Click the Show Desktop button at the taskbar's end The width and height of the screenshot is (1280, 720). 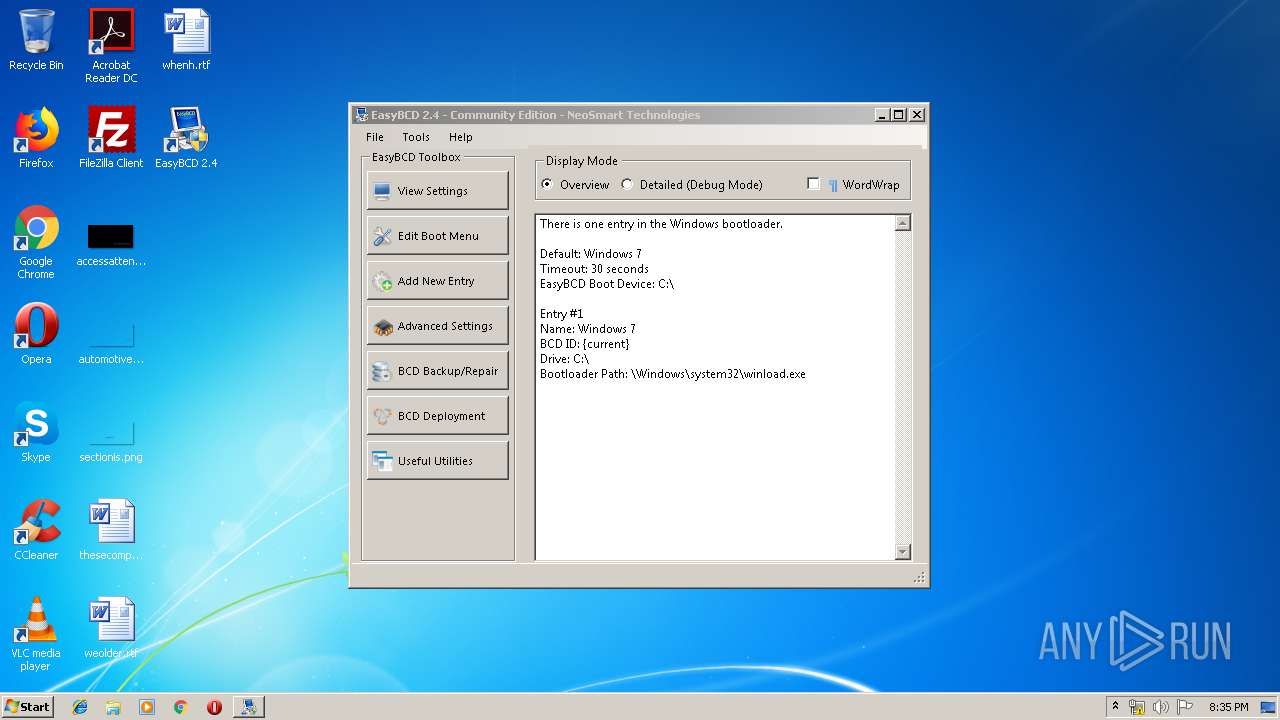[x=1270, y=707]
